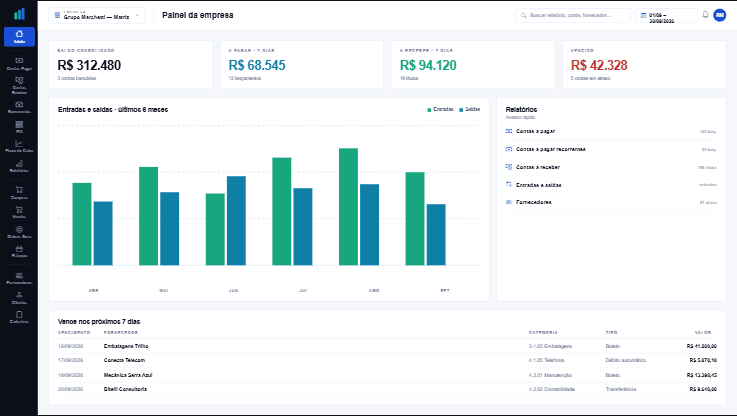Select the R$ 94.120 a receber card
This screenshot has height=416, width=737.
(x=473, y=64)
